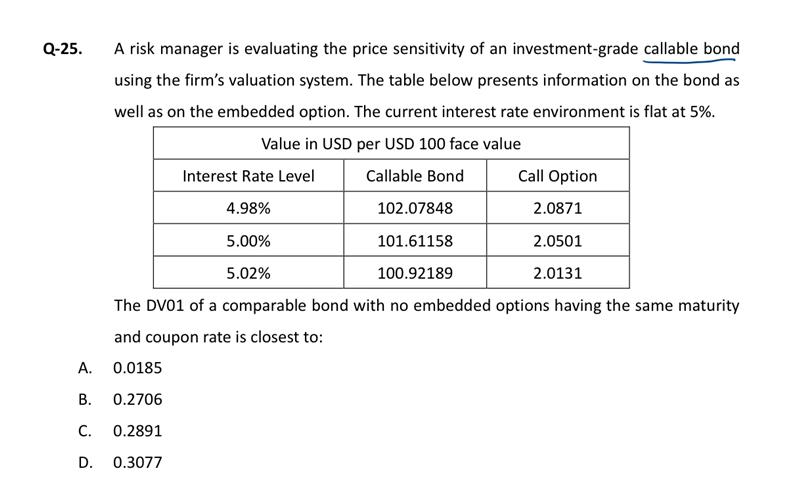Click the call option value 2.0501
Screen dimensions: 800x490
tap(557, 241)
